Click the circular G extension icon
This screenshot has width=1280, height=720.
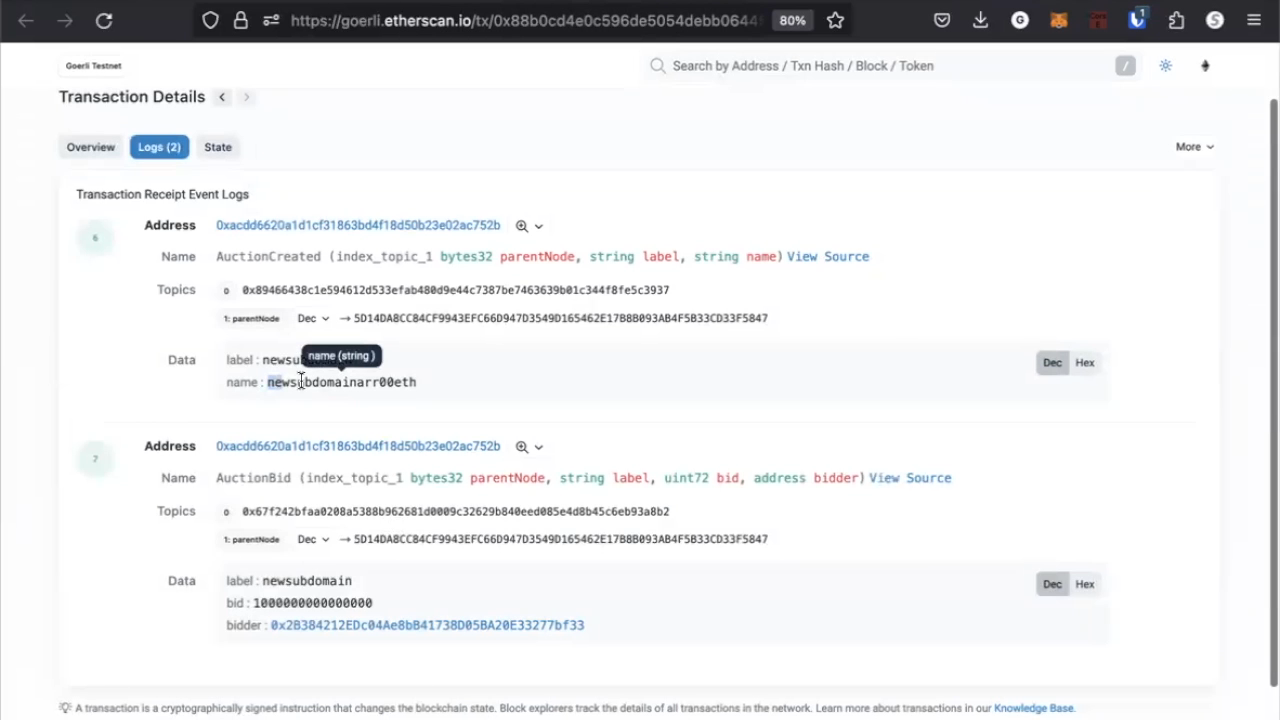1020,20
